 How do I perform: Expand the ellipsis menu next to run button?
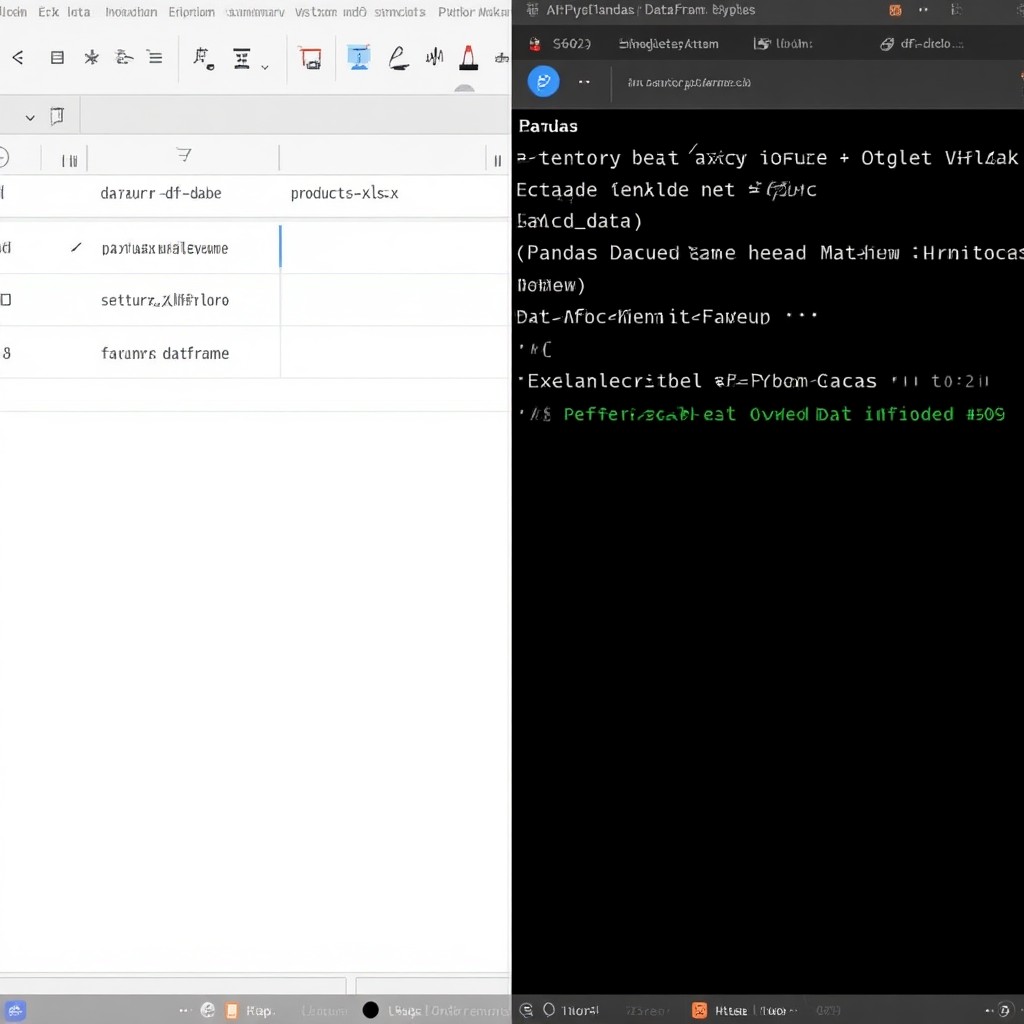point(584,81)
